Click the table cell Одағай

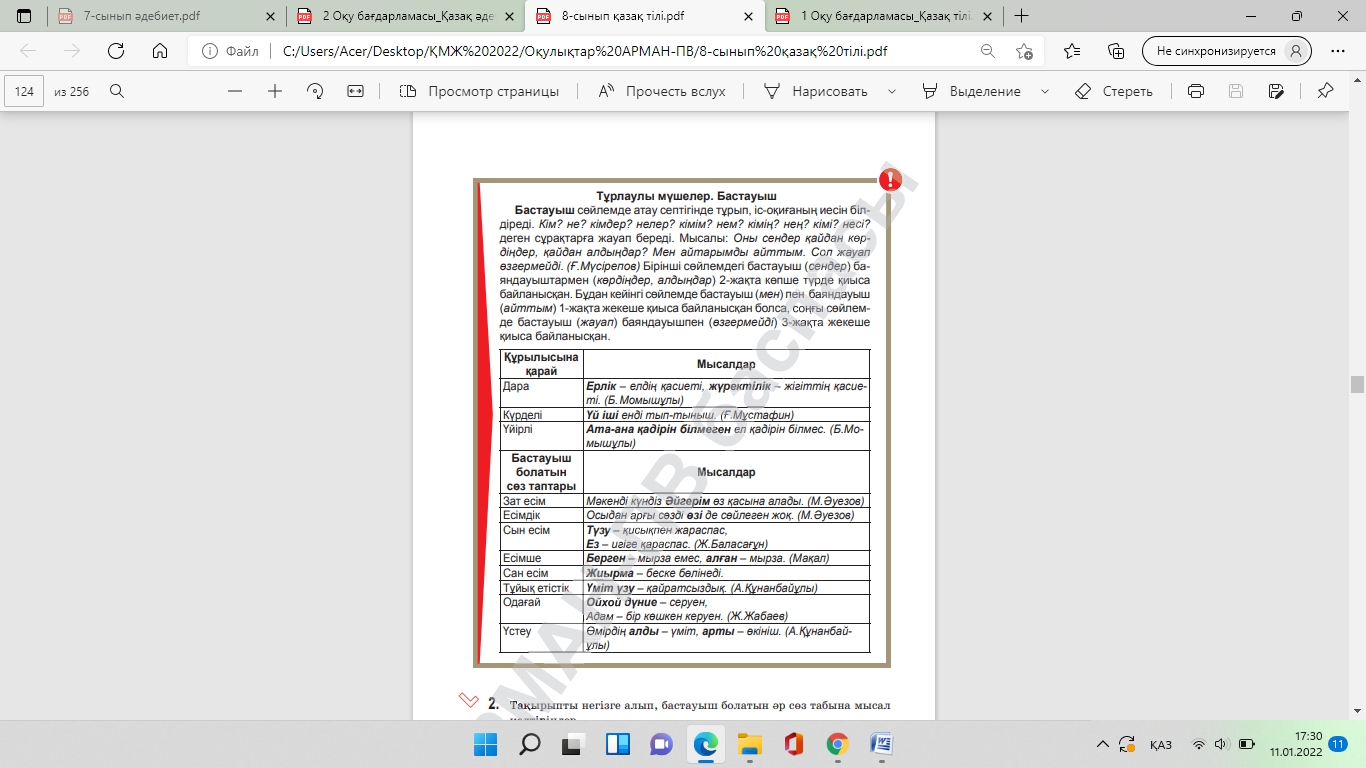pyautogui.click(x=541, y=609)
